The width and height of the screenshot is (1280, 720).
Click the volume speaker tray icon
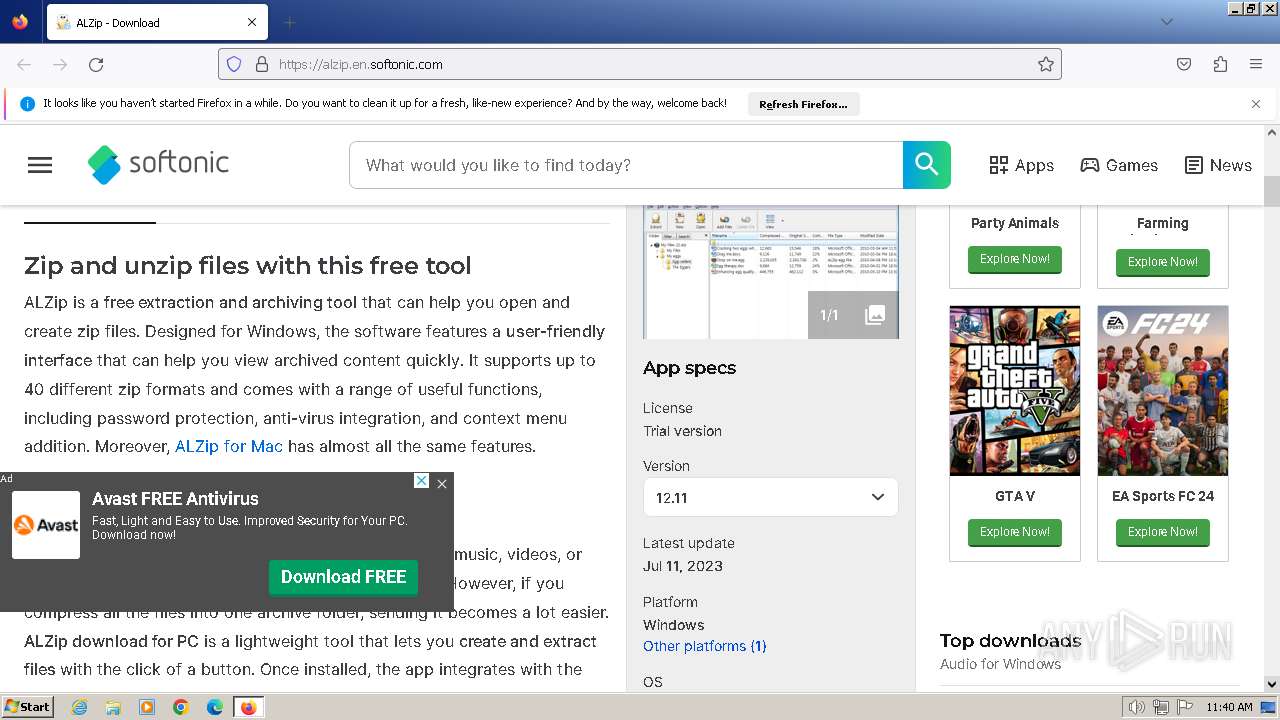pos(1137,707)
